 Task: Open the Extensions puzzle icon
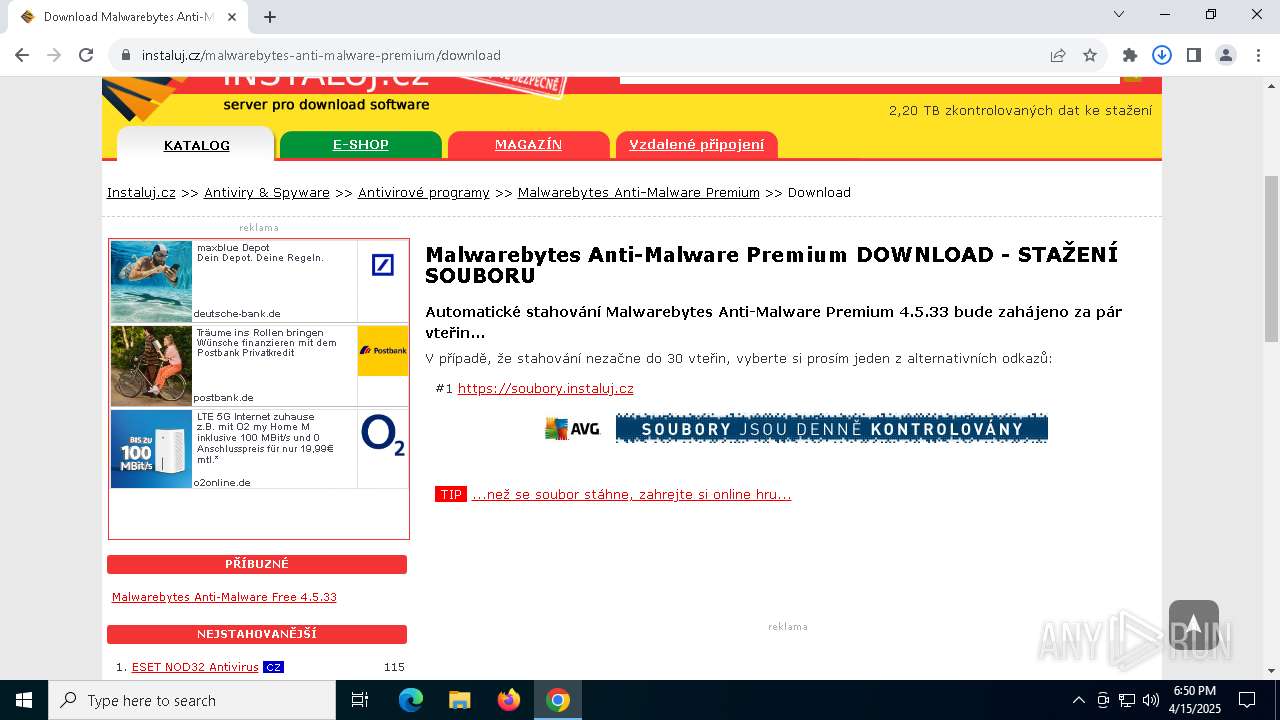click(1130, 55)
